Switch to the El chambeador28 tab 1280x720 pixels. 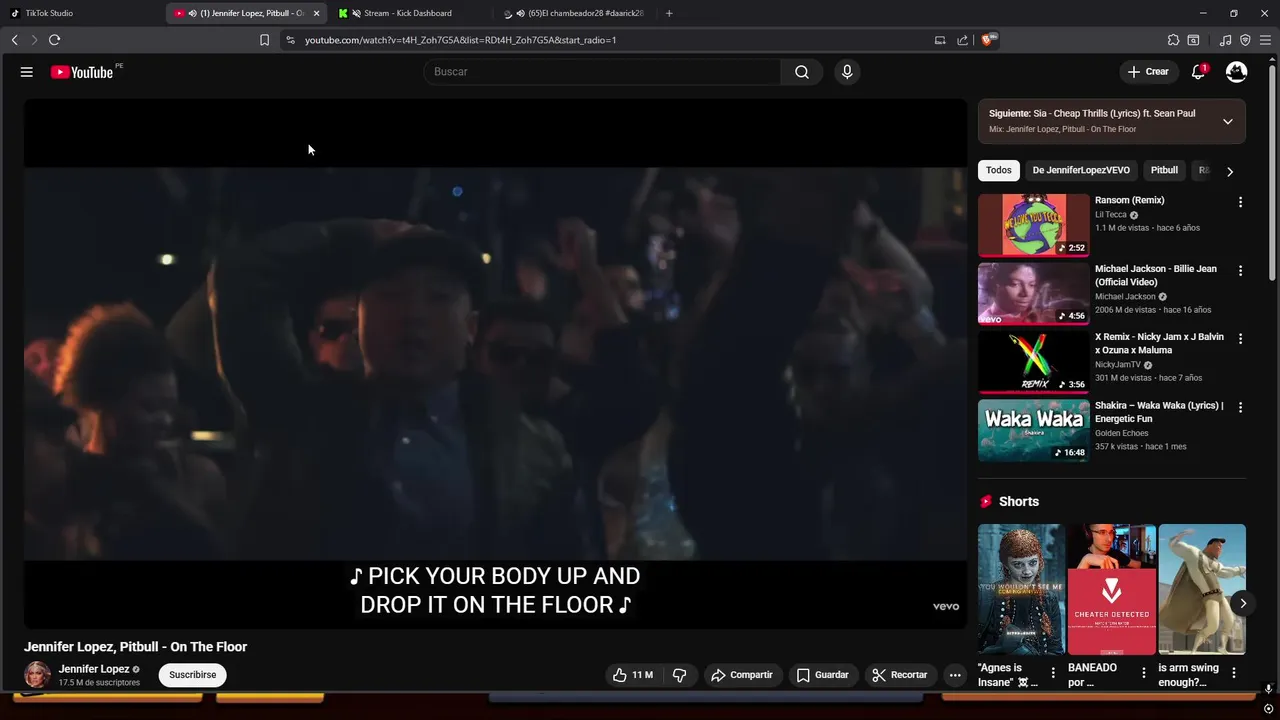575,13
